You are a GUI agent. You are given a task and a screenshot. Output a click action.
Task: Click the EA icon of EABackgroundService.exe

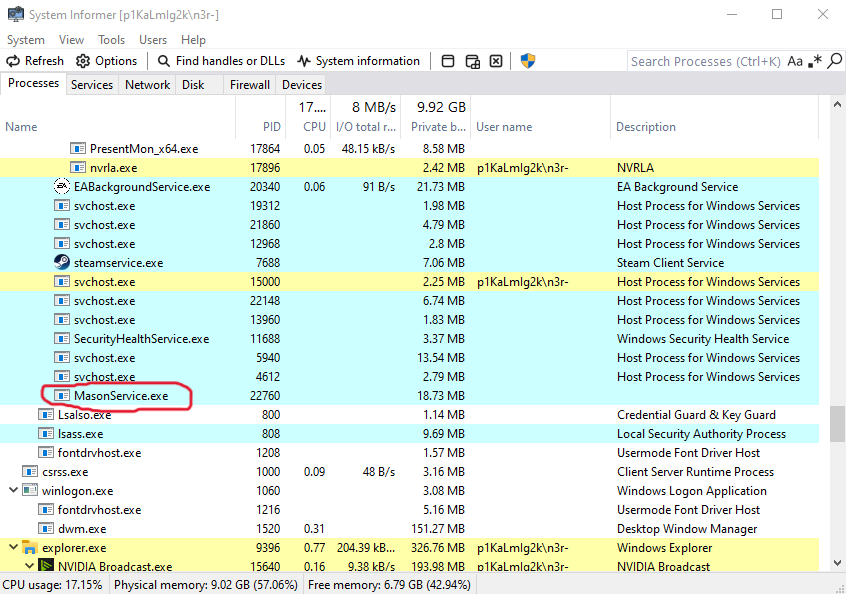click(x=62, y=187)
